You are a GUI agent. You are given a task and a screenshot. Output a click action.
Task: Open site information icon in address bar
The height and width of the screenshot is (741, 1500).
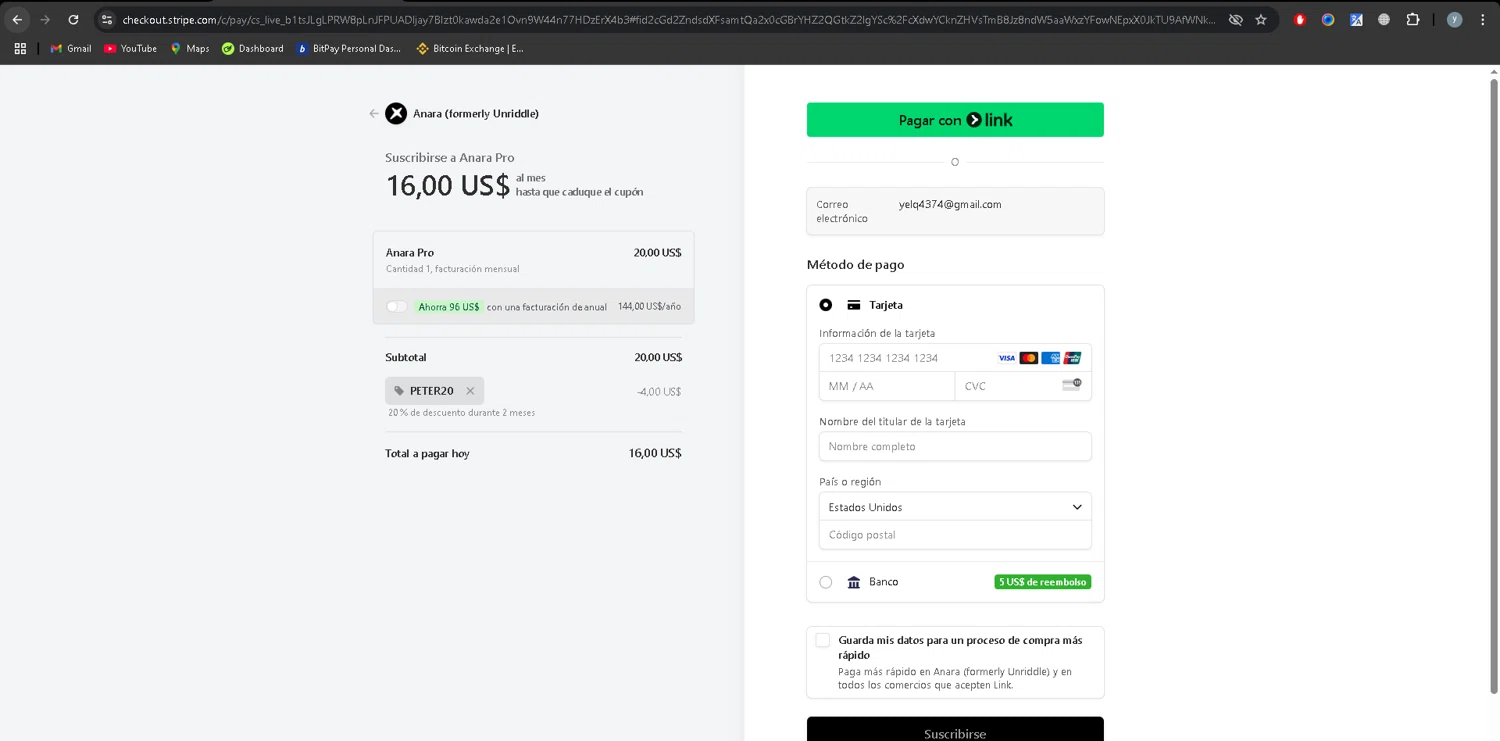pos(107,19)
